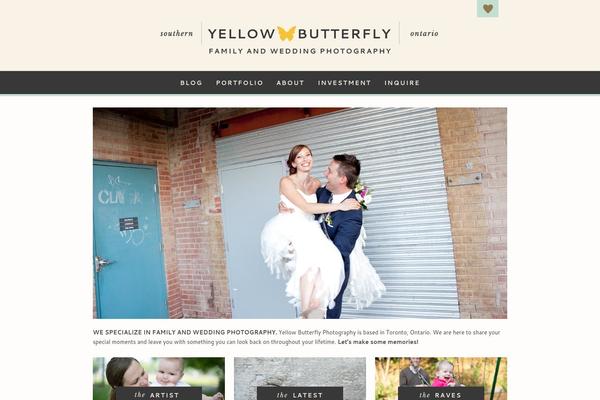Click the 'southern' text in header

[x=176, y=34]
